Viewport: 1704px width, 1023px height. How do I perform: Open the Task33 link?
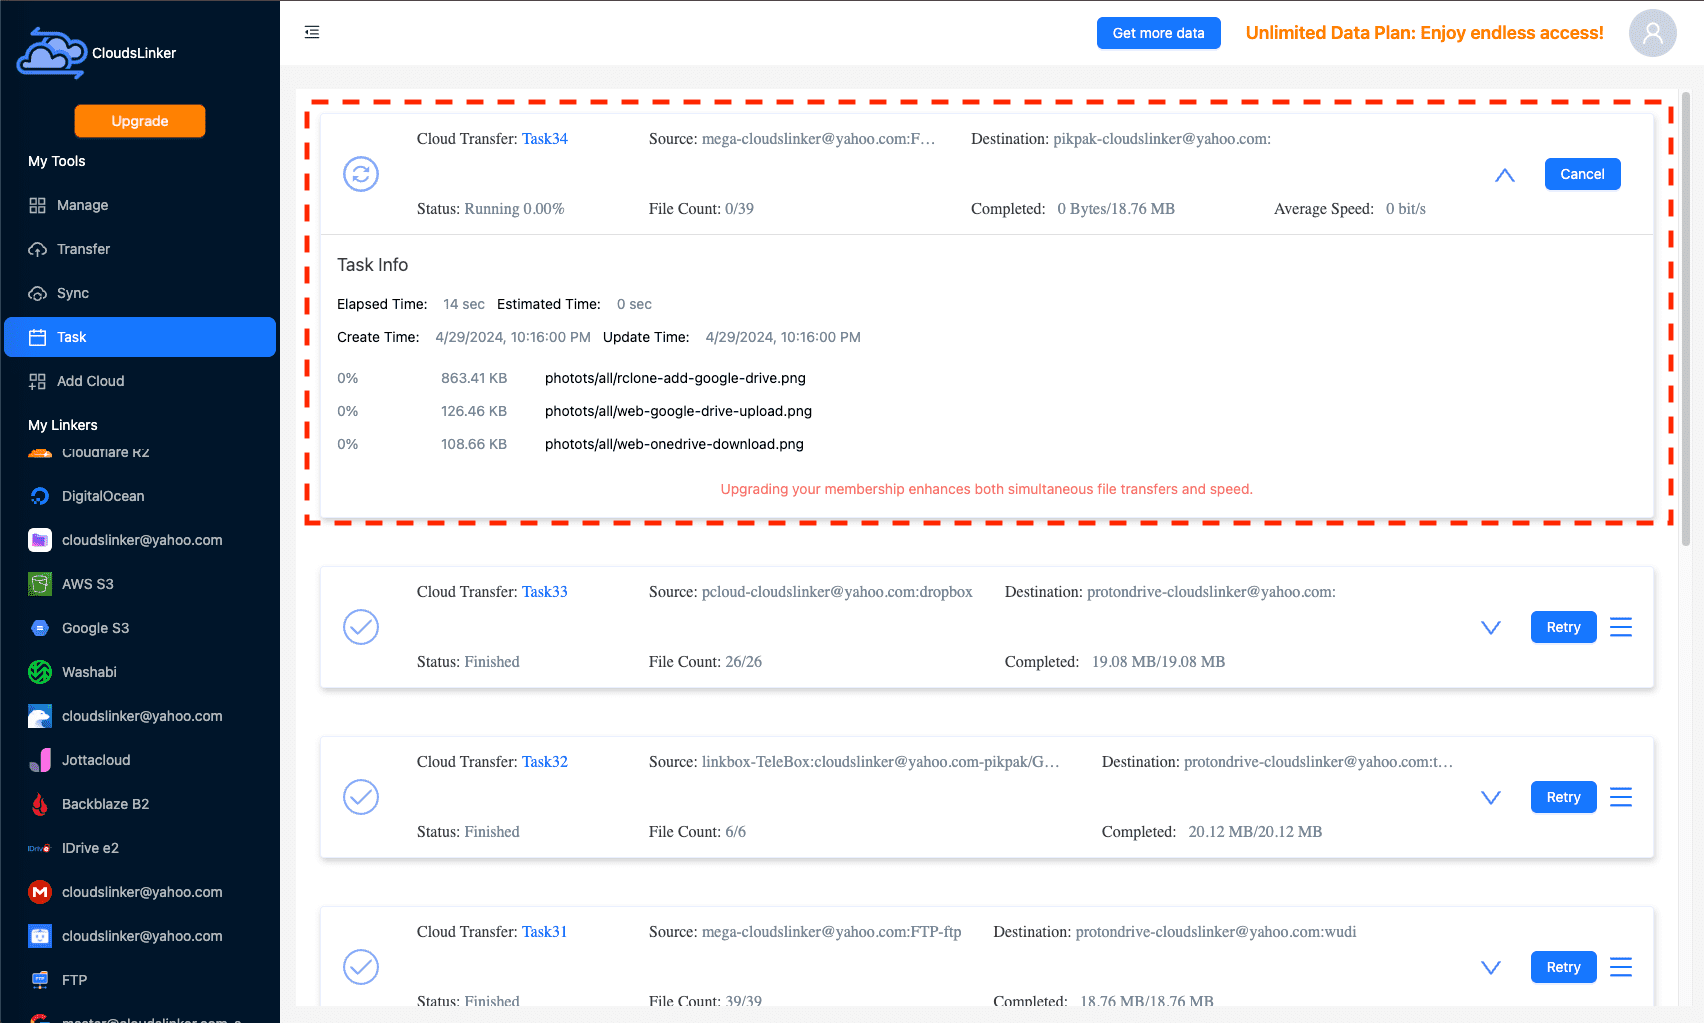545,592
